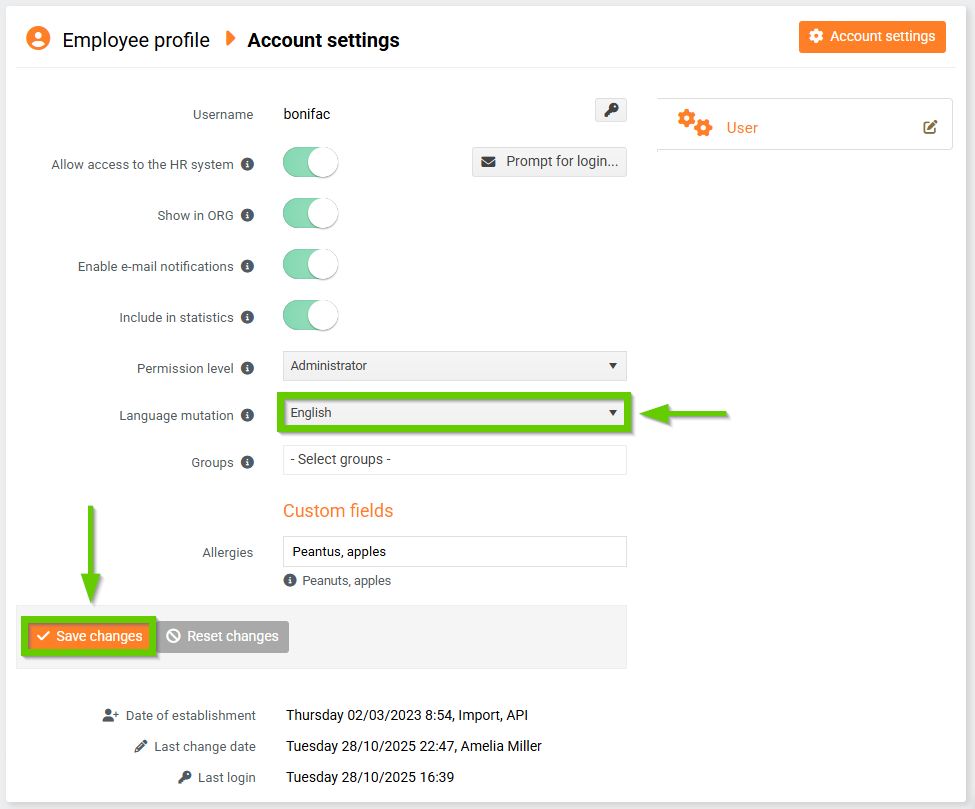The height and width of the screenshot is (809, 975).
Task: Click the info icon beside Groups
Action: pos(247,462)
